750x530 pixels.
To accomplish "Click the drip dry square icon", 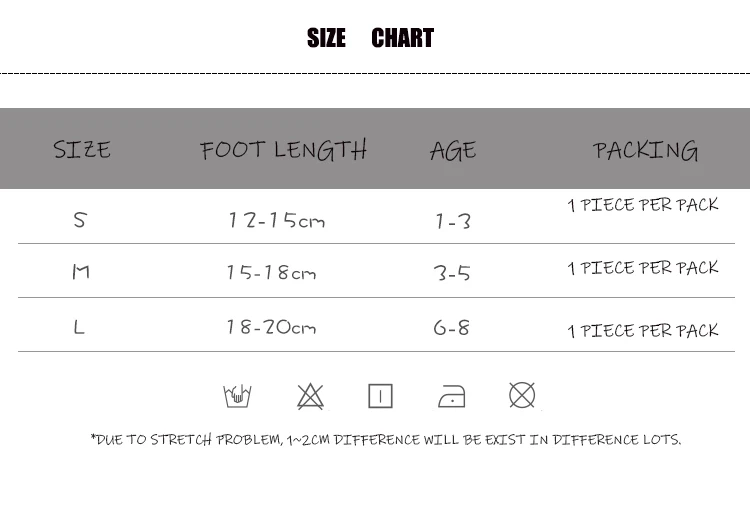I will 380,396.
